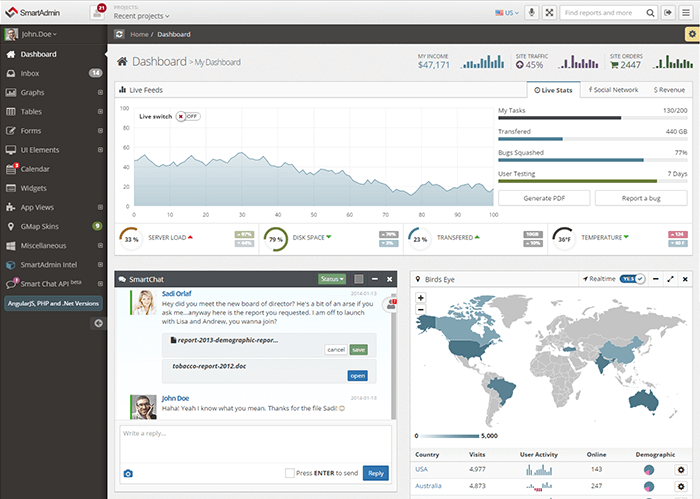Open the SmartChat Status dropdown

pos(331,279)
